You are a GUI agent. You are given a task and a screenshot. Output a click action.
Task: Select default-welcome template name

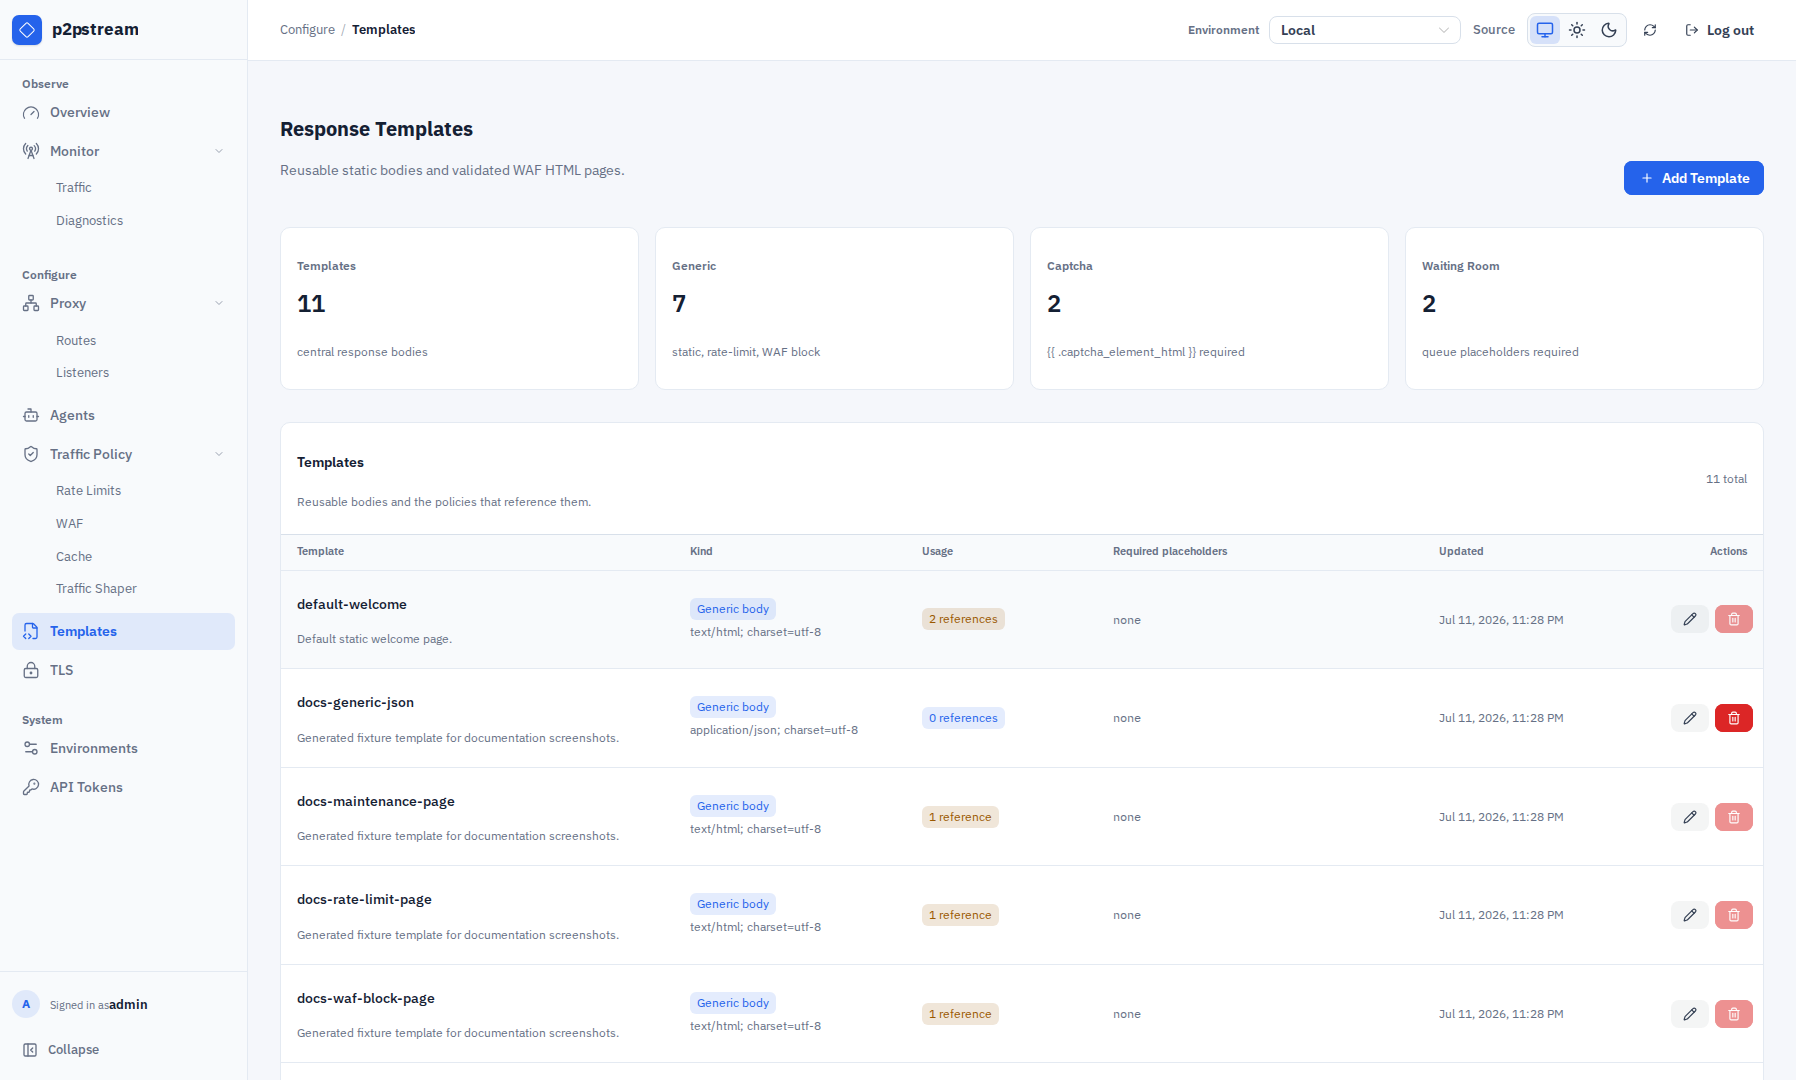coord(352,605)
